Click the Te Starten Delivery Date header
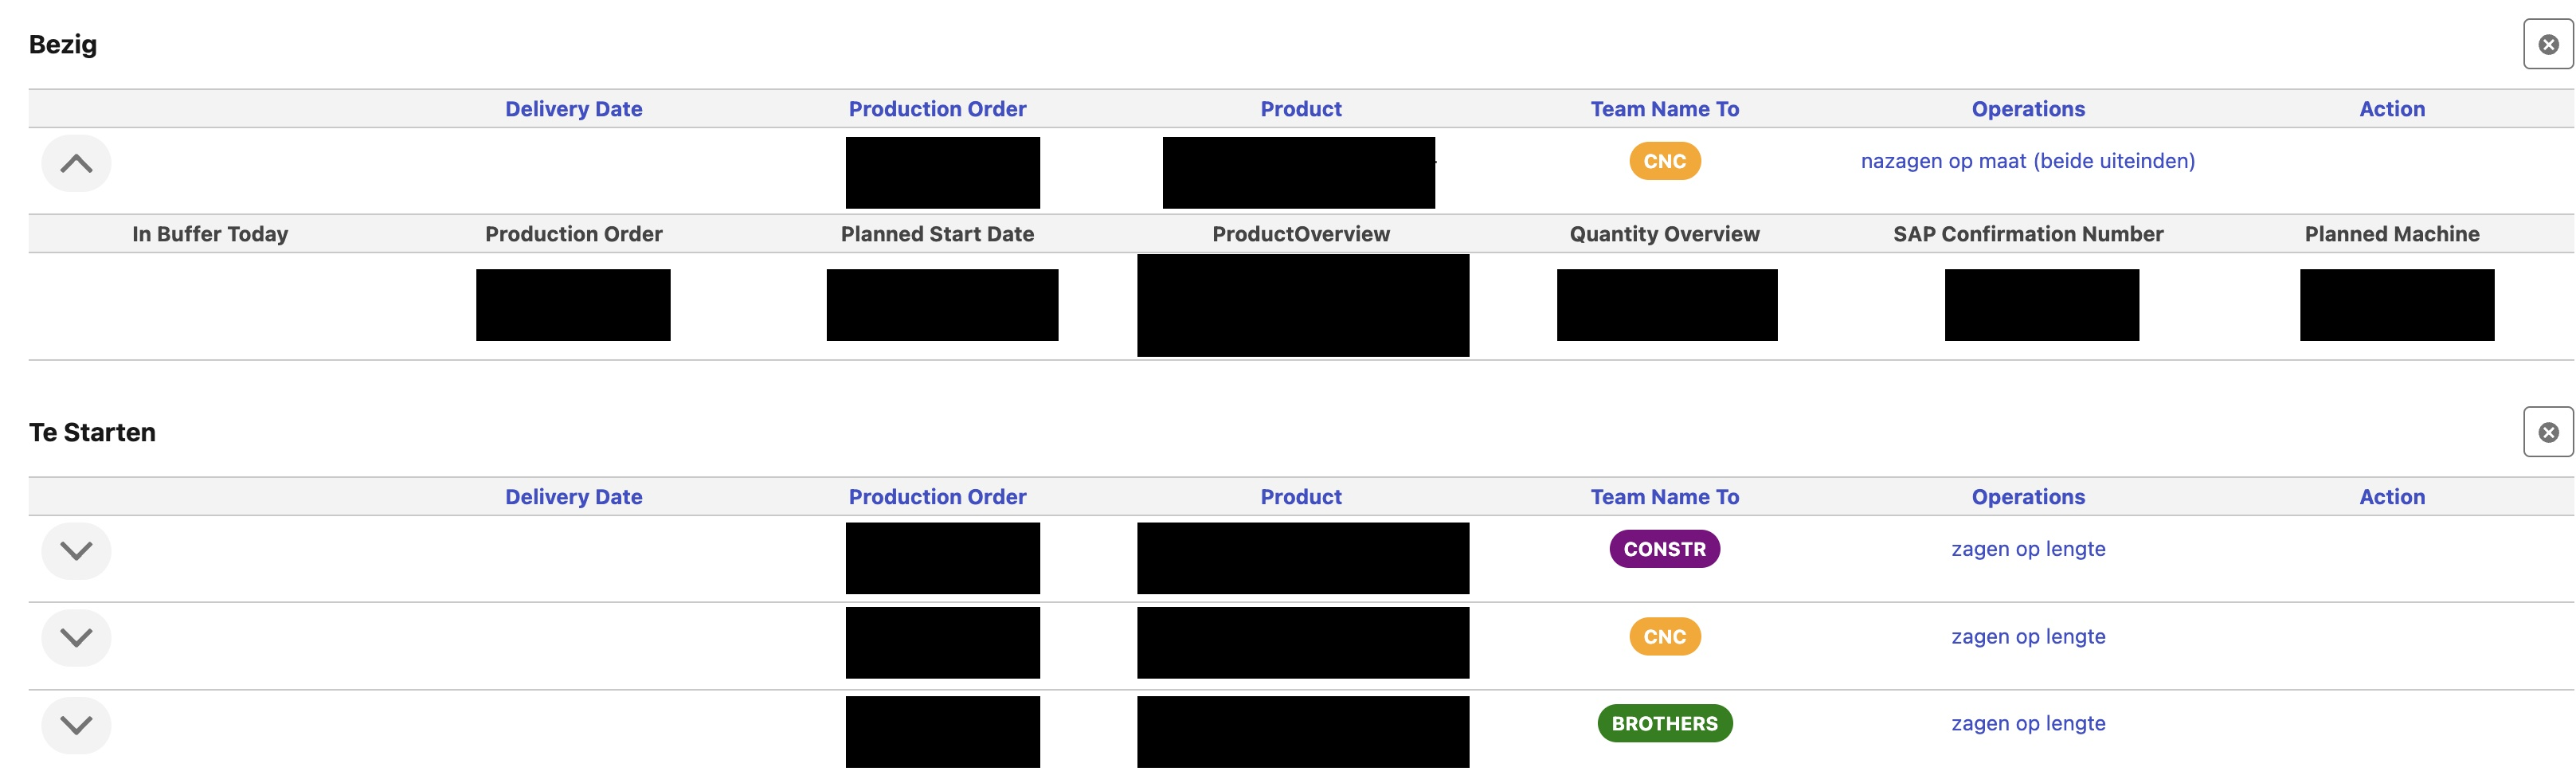Screen dimensions: 2576x779 573,497
